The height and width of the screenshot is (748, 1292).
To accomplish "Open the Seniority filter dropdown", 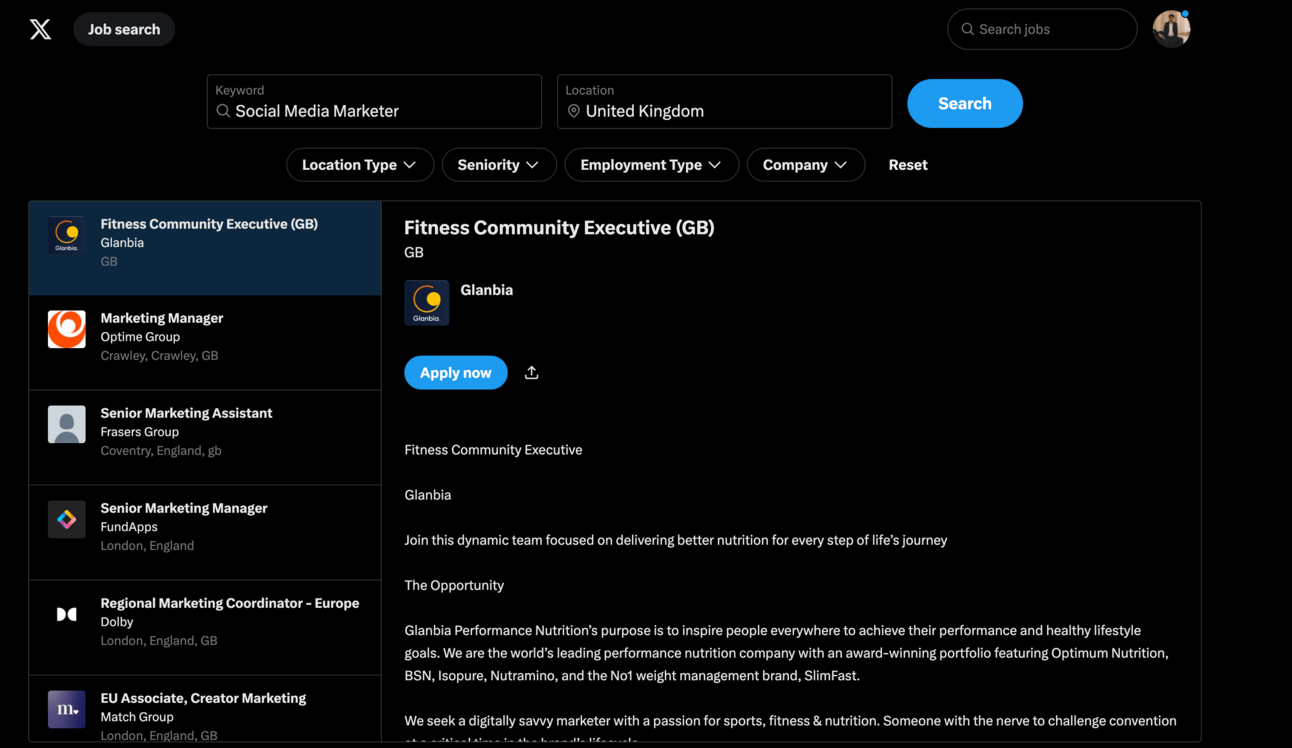I will (499, 165).
